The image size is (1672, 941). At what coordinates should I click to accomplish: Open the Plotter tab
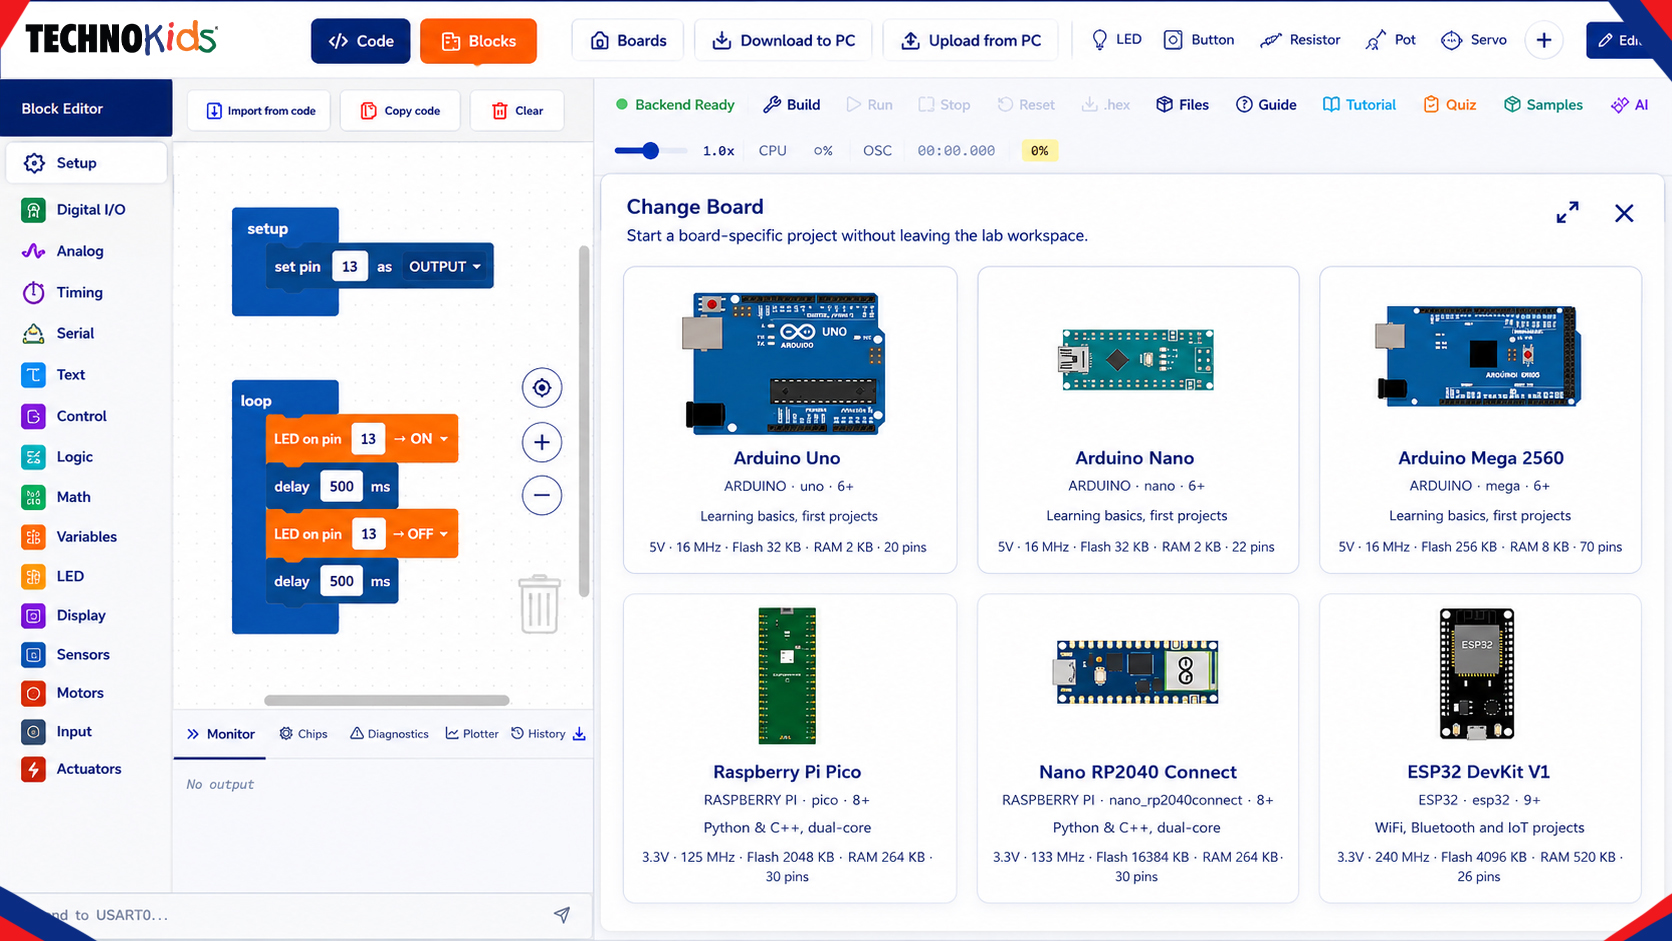pos(472,734)
